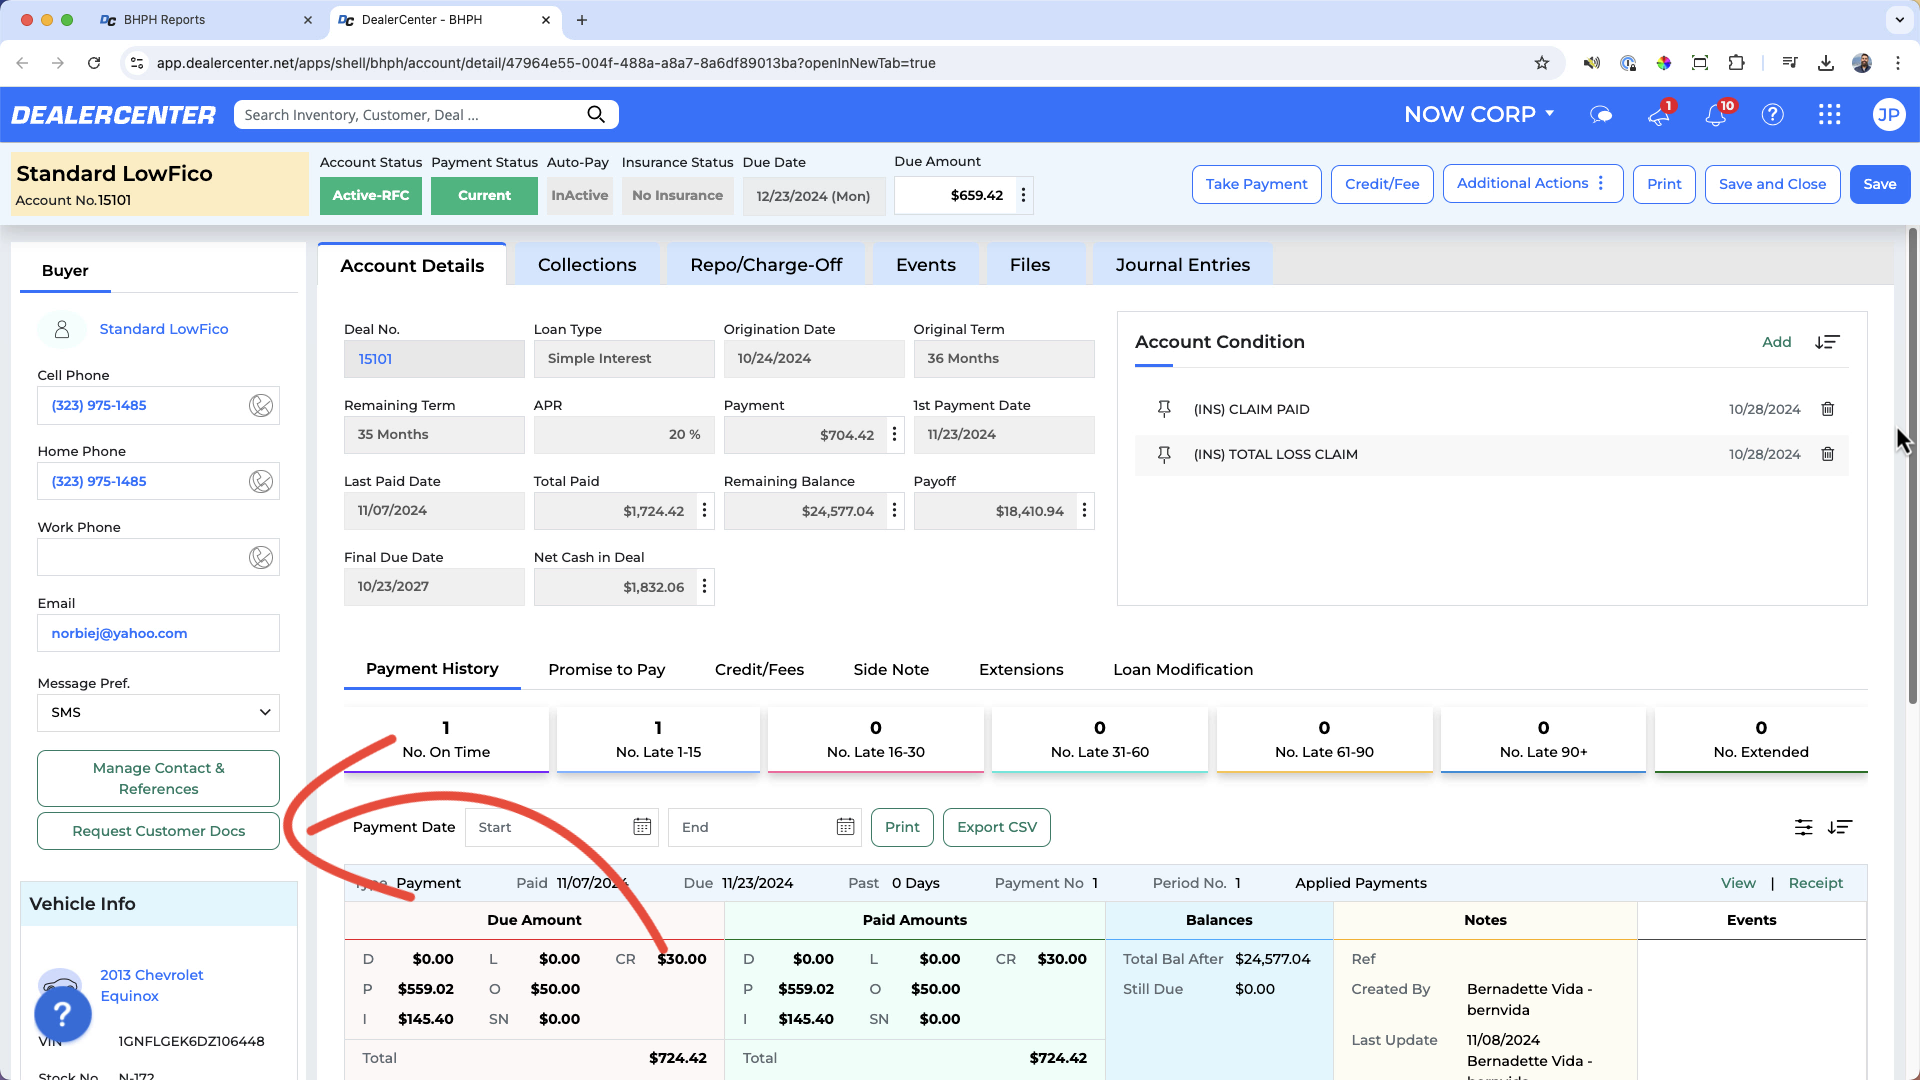Click Request Customer Docs

pyautogui.click(x=158, y=831)
